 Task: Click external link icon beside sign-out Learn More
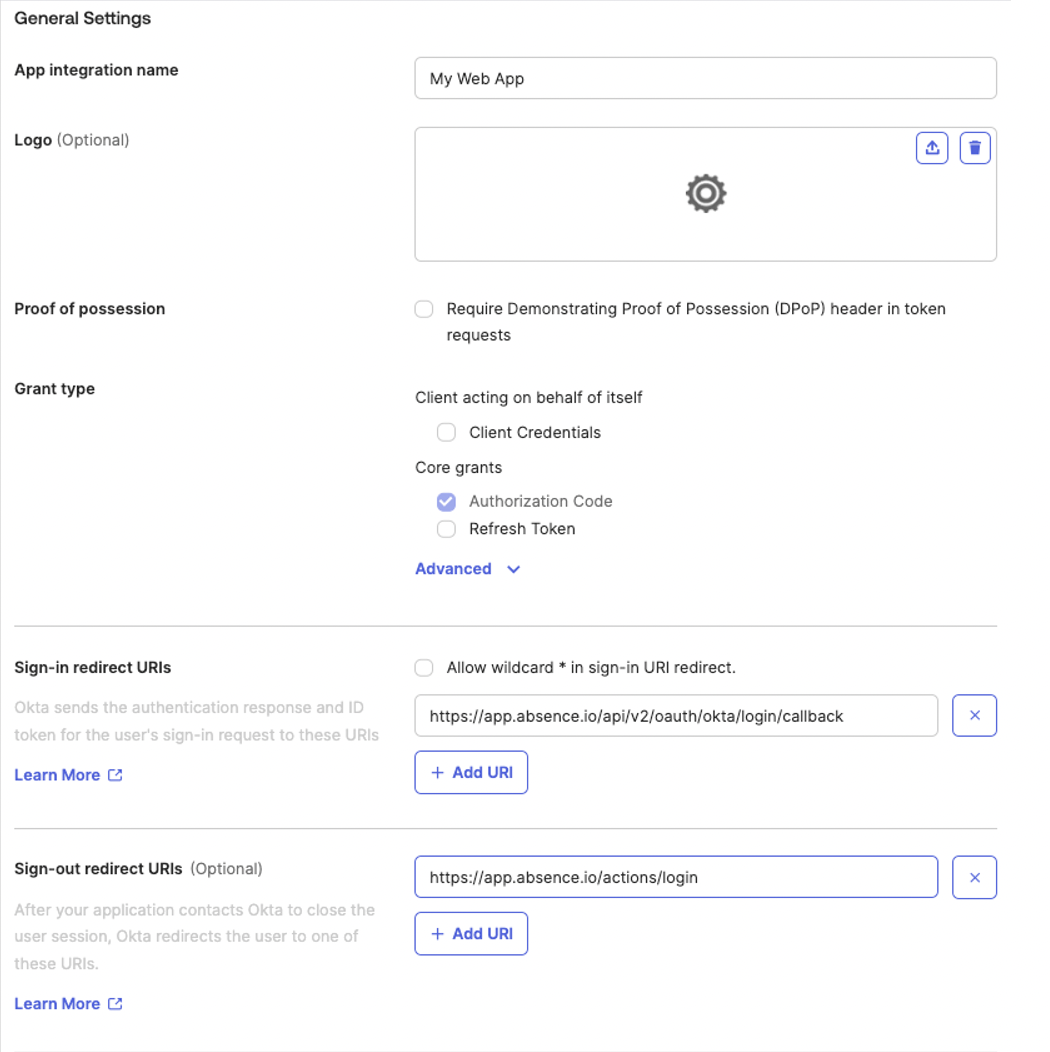(x=115, y=1004)
